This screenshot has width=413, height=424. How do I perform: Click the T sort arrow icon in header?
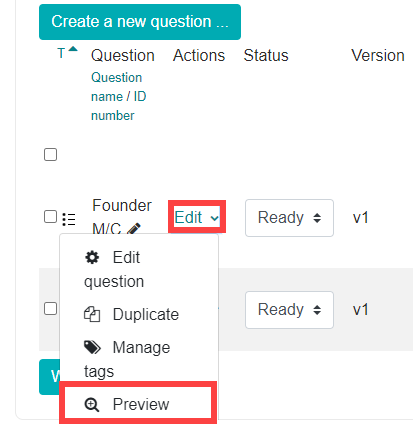73,49
